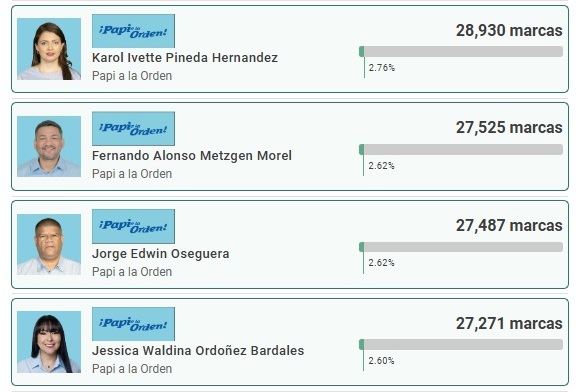This screenshot has width=580, height=392.
Task: Select the name Fernando Alonso Metzgen Morel
Action: click(192, 156)
